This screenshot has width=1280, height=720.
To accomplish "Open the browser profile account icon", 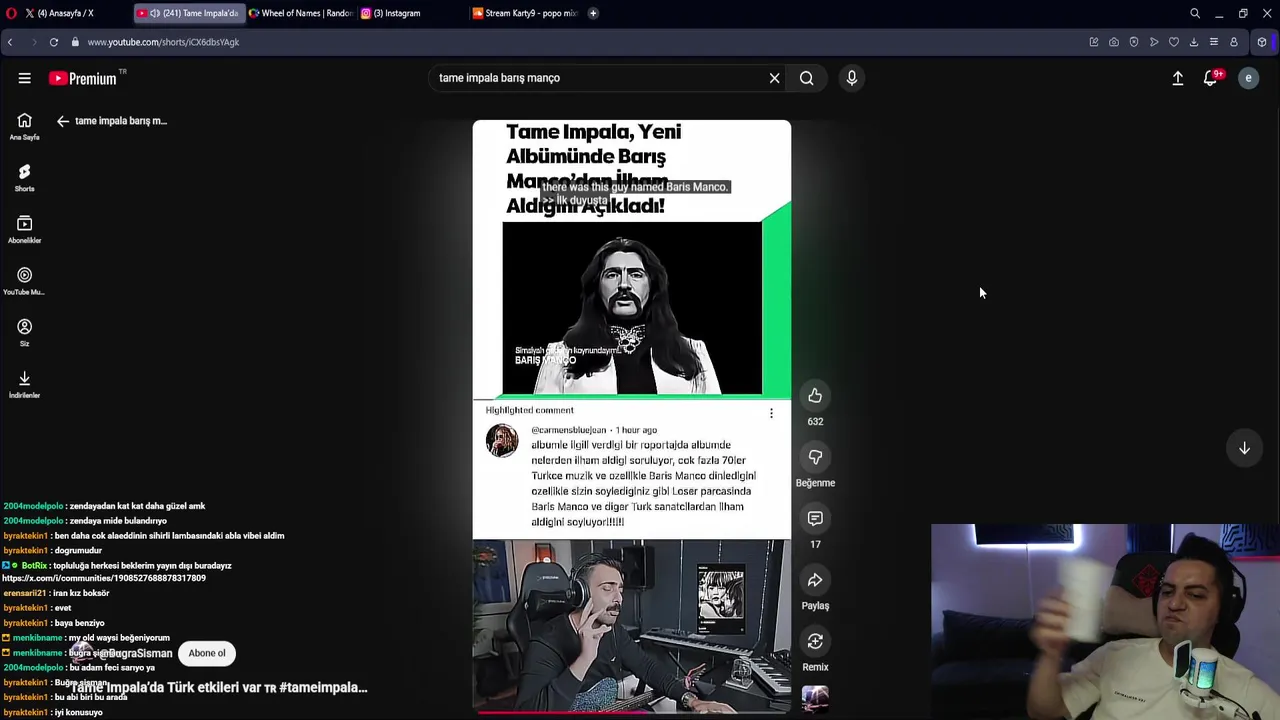I will (x=1234, y=42).
